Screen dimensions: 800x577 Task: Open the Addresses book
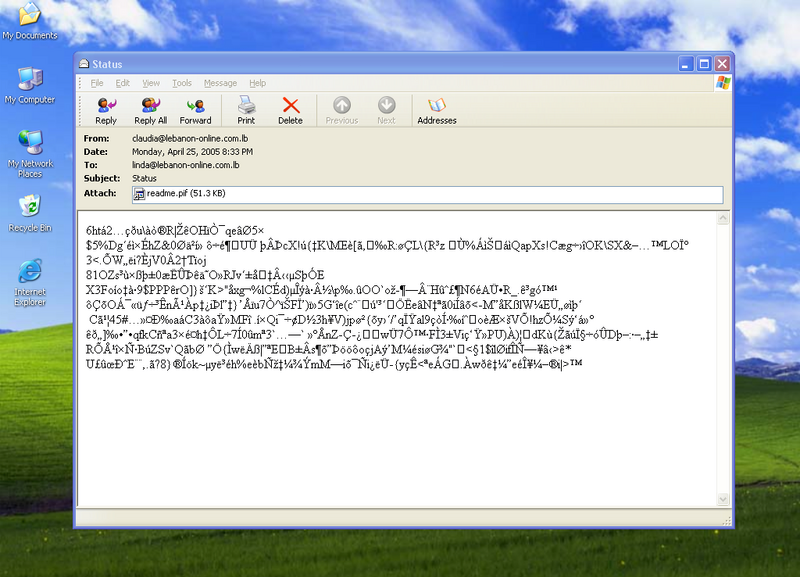[x=437, y=111]
